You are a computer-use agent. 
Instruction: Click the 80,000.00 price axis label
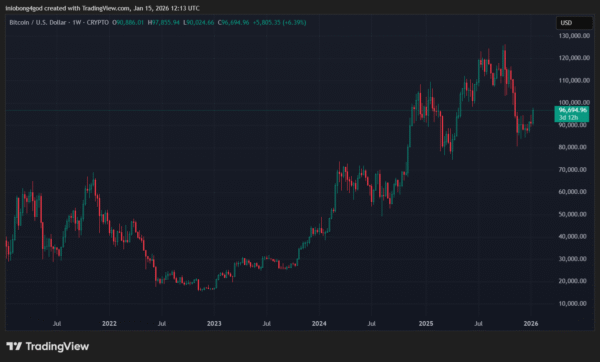(572, 147)
